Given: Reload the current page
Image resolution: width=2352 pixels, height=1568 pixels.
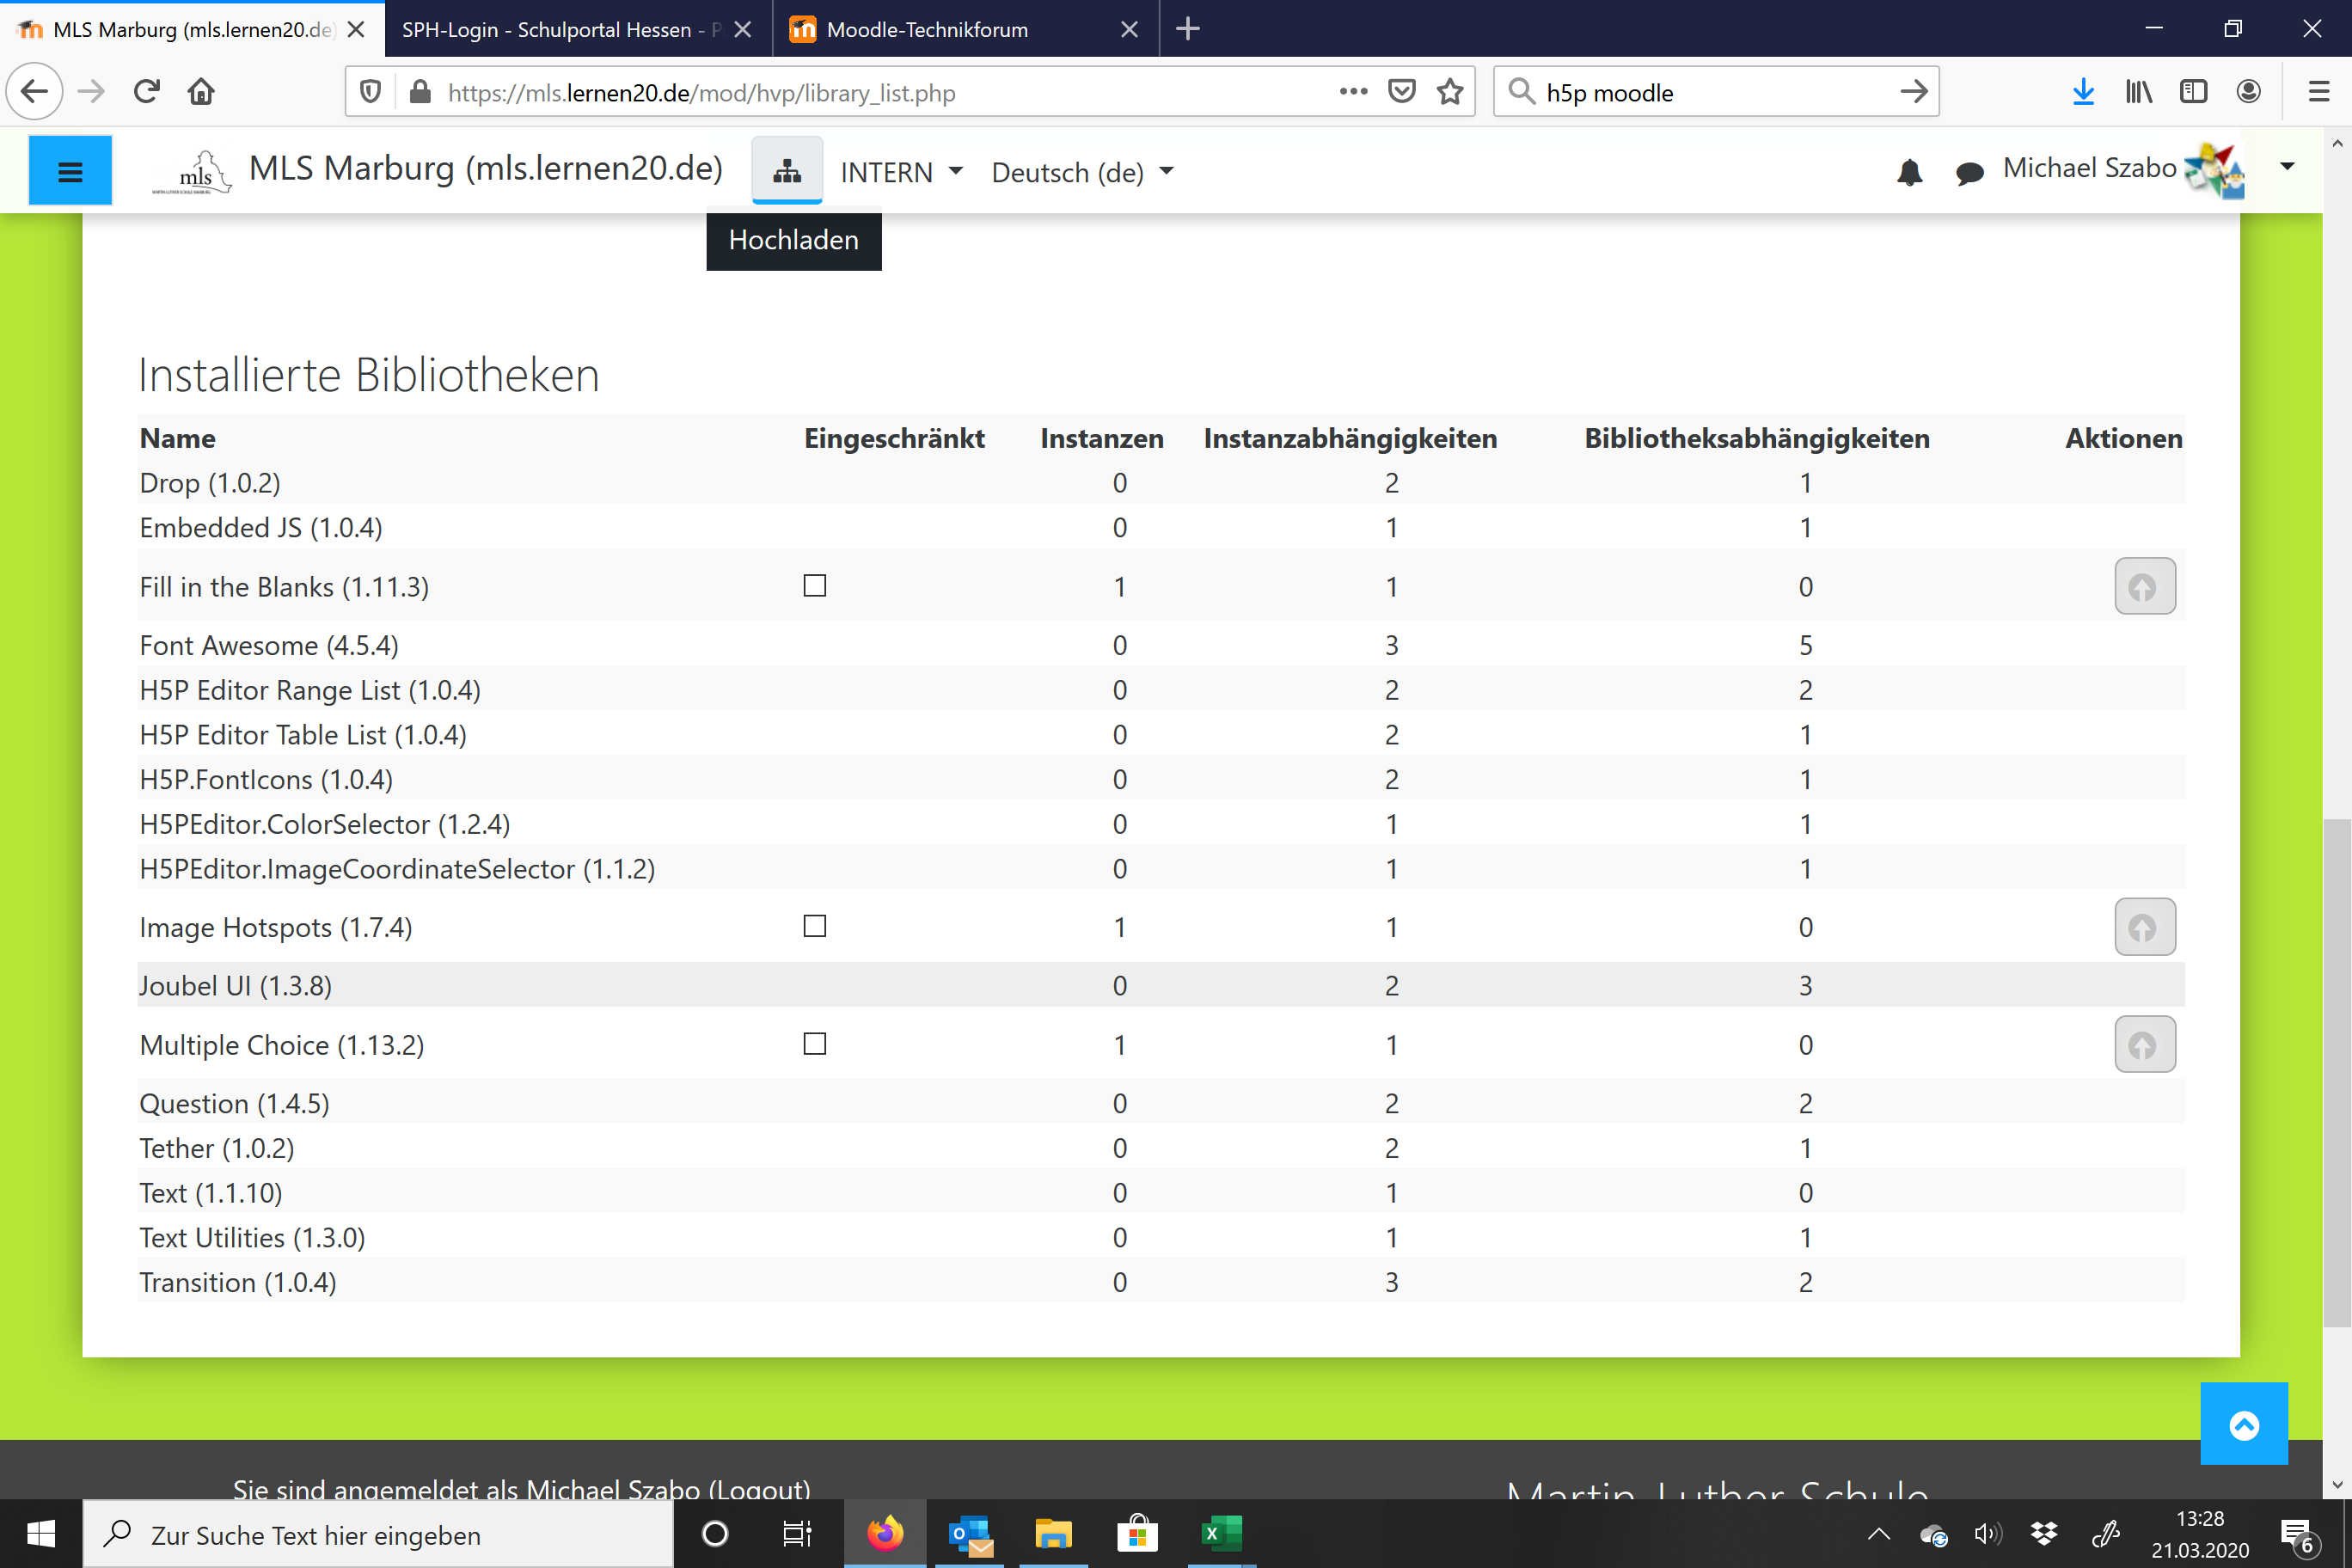Looking at the screenshot, I should click(147, 92).
